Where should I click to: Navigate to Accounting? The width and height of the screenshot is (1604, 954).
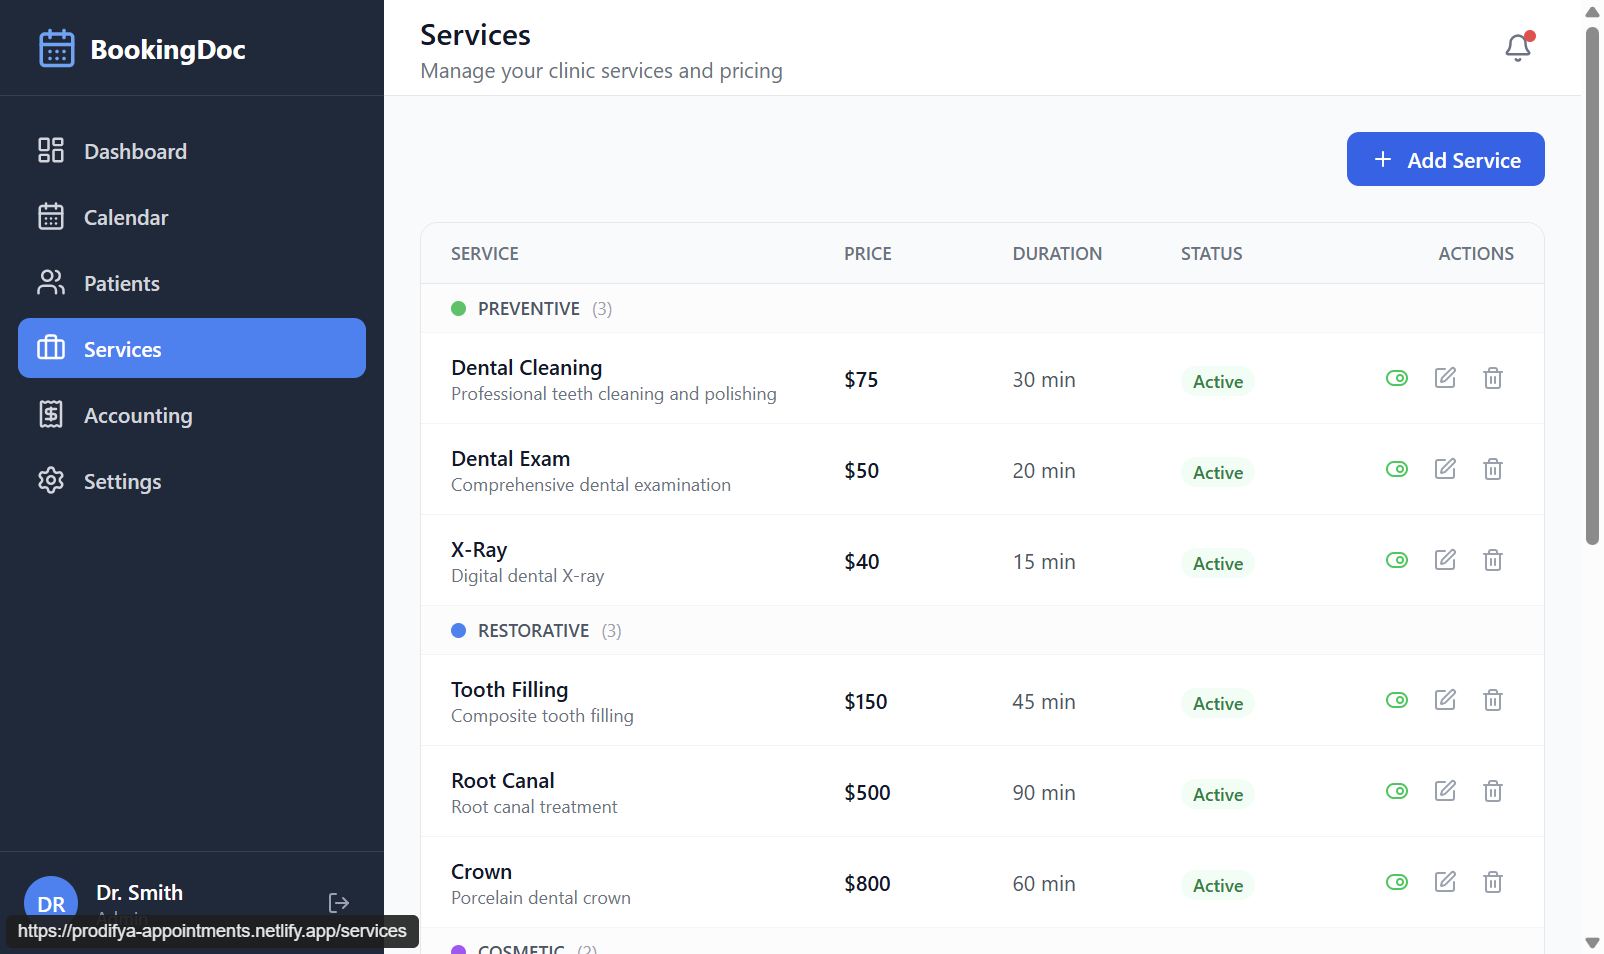(192, 415)
